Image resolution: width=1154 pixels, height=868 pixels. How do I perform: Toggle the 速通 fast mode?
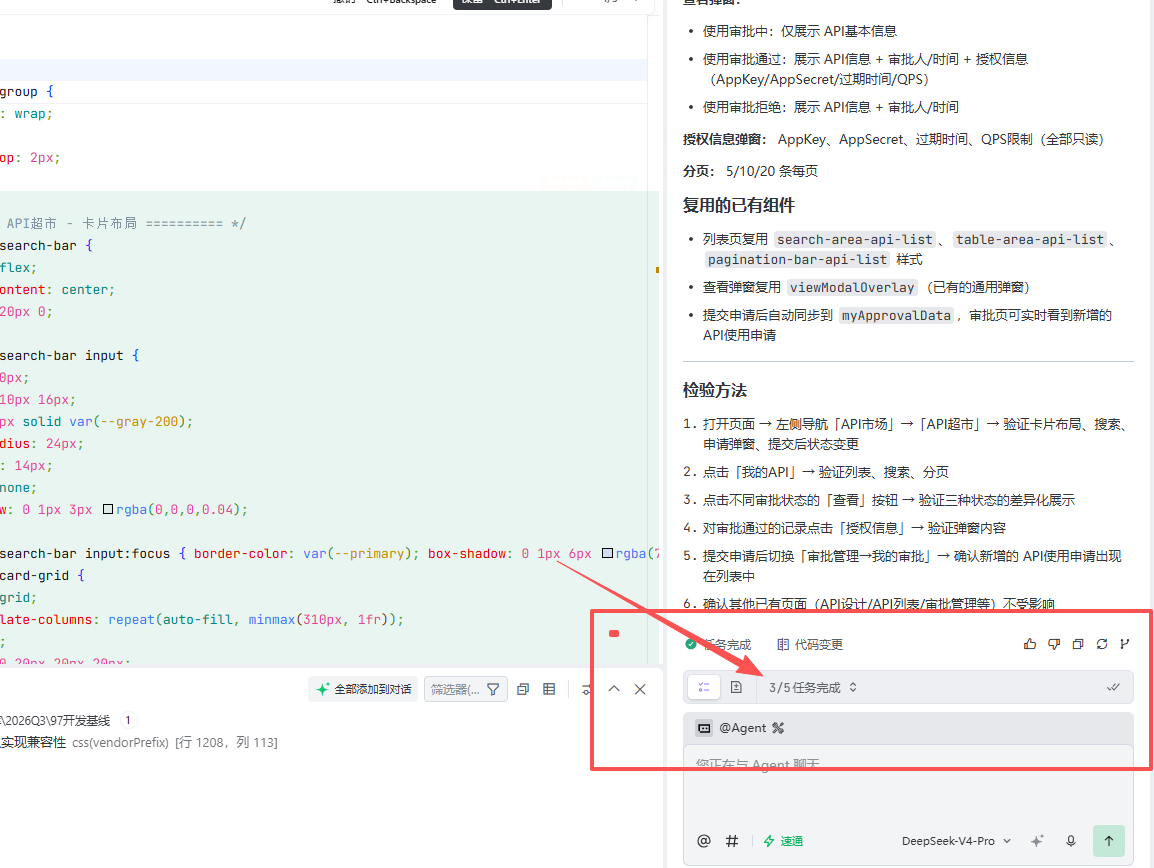pos(783,841)
